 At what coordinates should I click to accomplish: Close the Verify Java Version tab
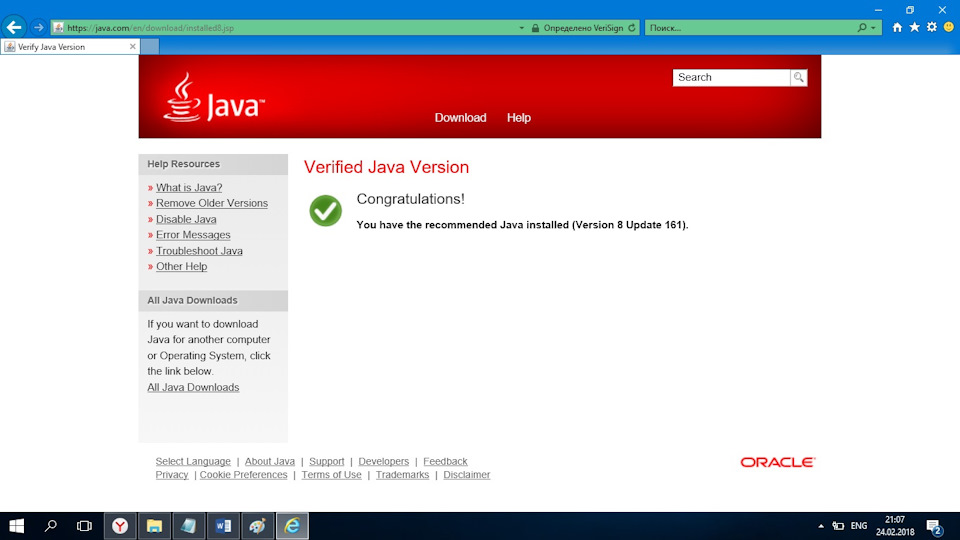[x=132, y=47]
